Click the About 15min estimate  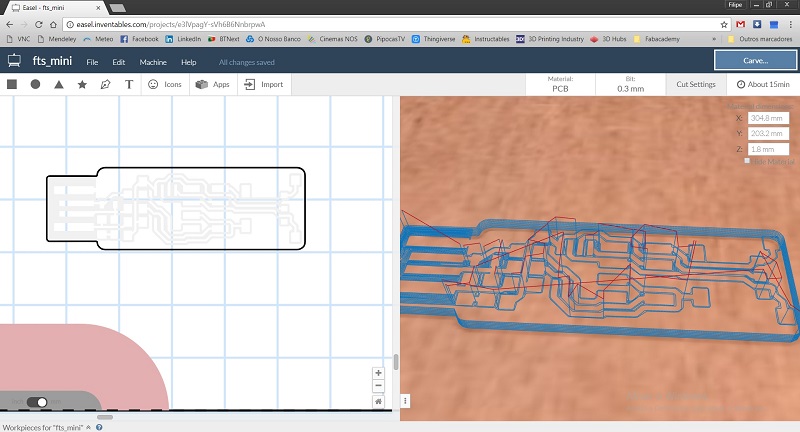pos(763,84)
